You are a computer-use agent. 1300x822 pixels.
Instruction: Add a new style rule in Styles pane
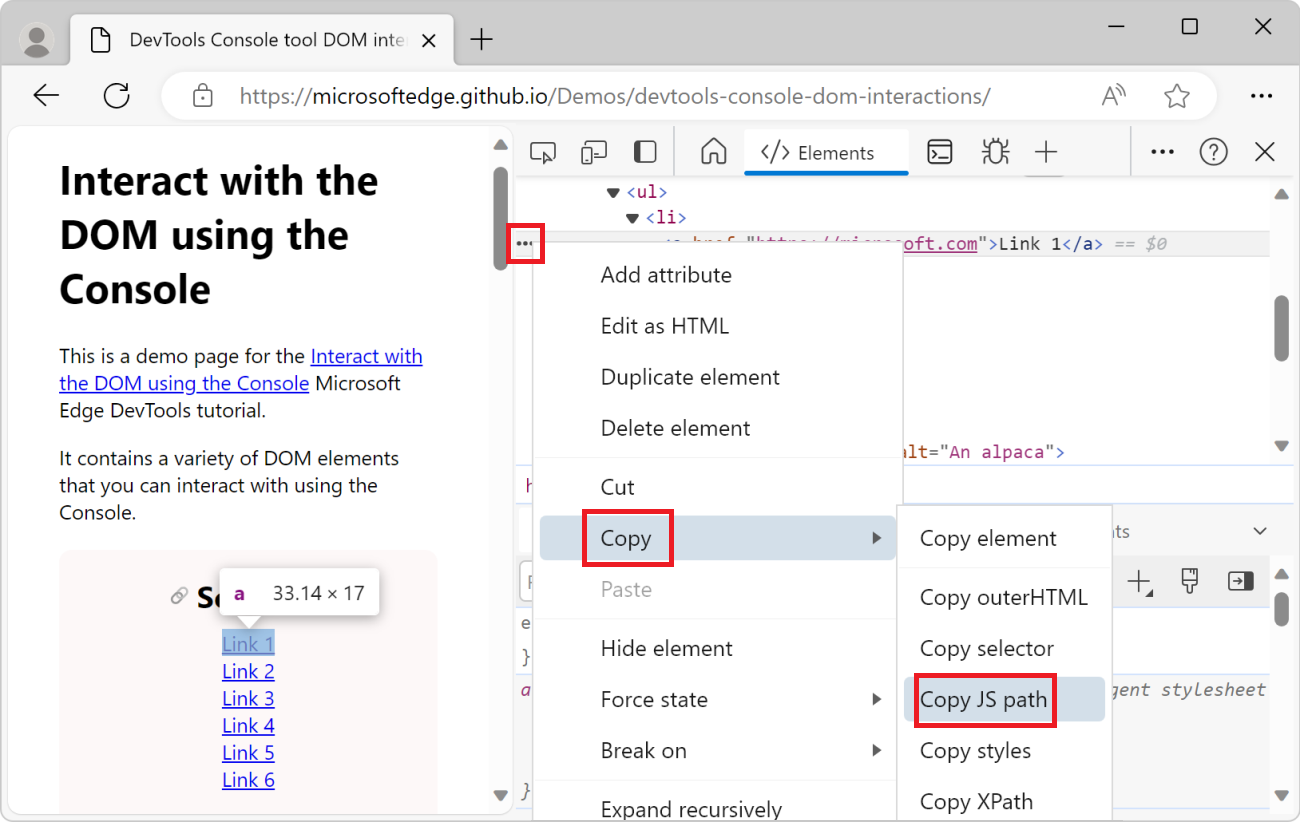(1140, 581)
